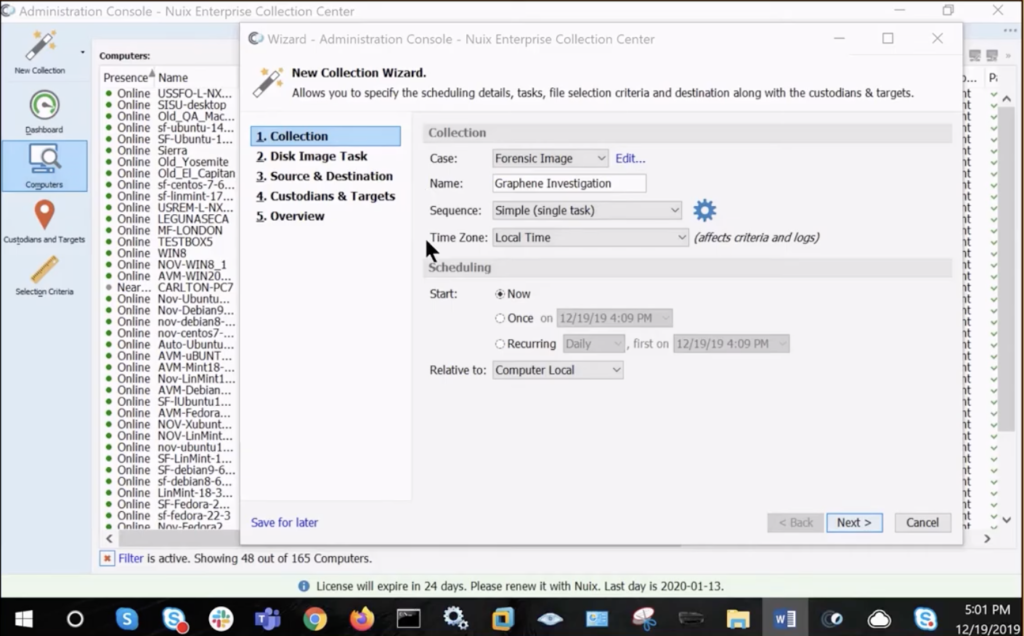Go to step 4 Custodians & Targets
This screenshot has height=636, width=1024.
pos(325,196)
